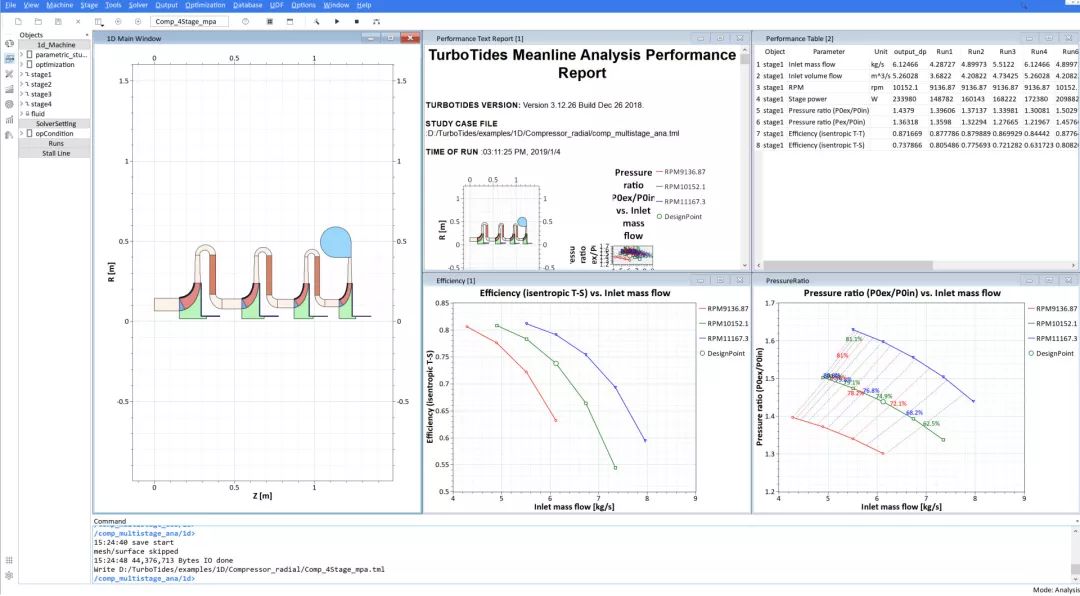Click the Stall Line section header
The height and width of the screenshot is (596, 1080).
point(56,154)
